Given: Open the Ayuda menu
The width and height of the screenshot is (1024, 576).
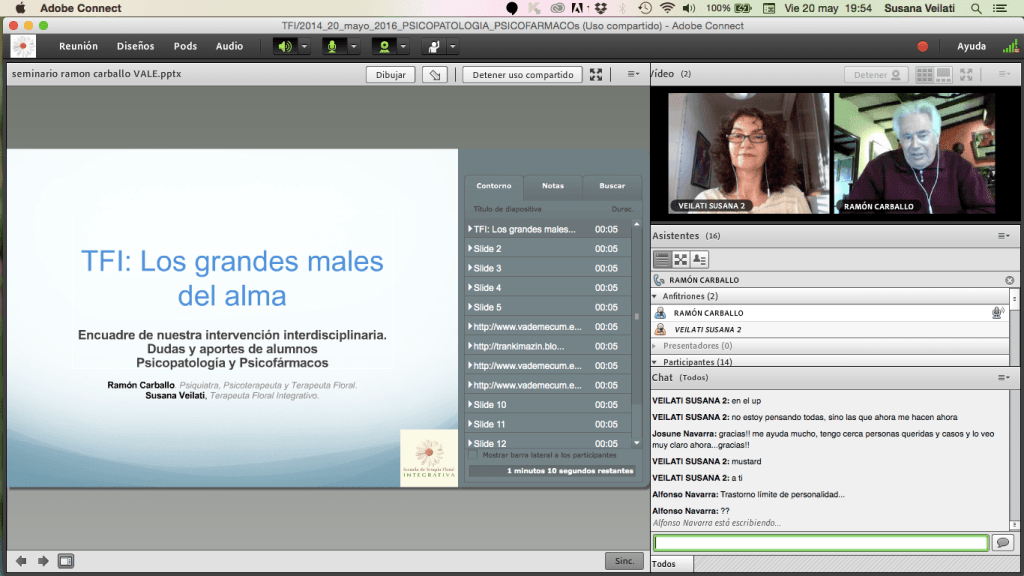Looking at the screenshot, I should [x=971, y=46].
